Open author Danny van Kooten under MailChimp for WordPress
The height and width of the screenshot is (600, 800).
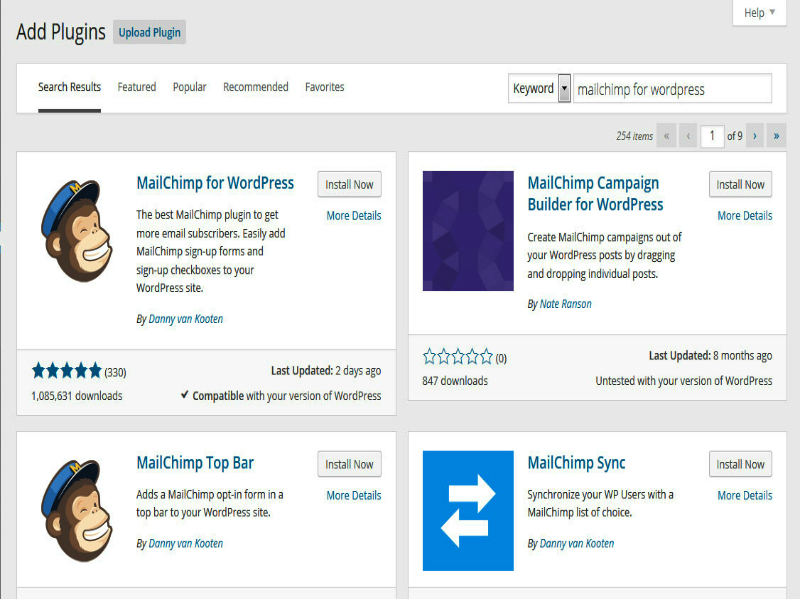coord(186,319)
